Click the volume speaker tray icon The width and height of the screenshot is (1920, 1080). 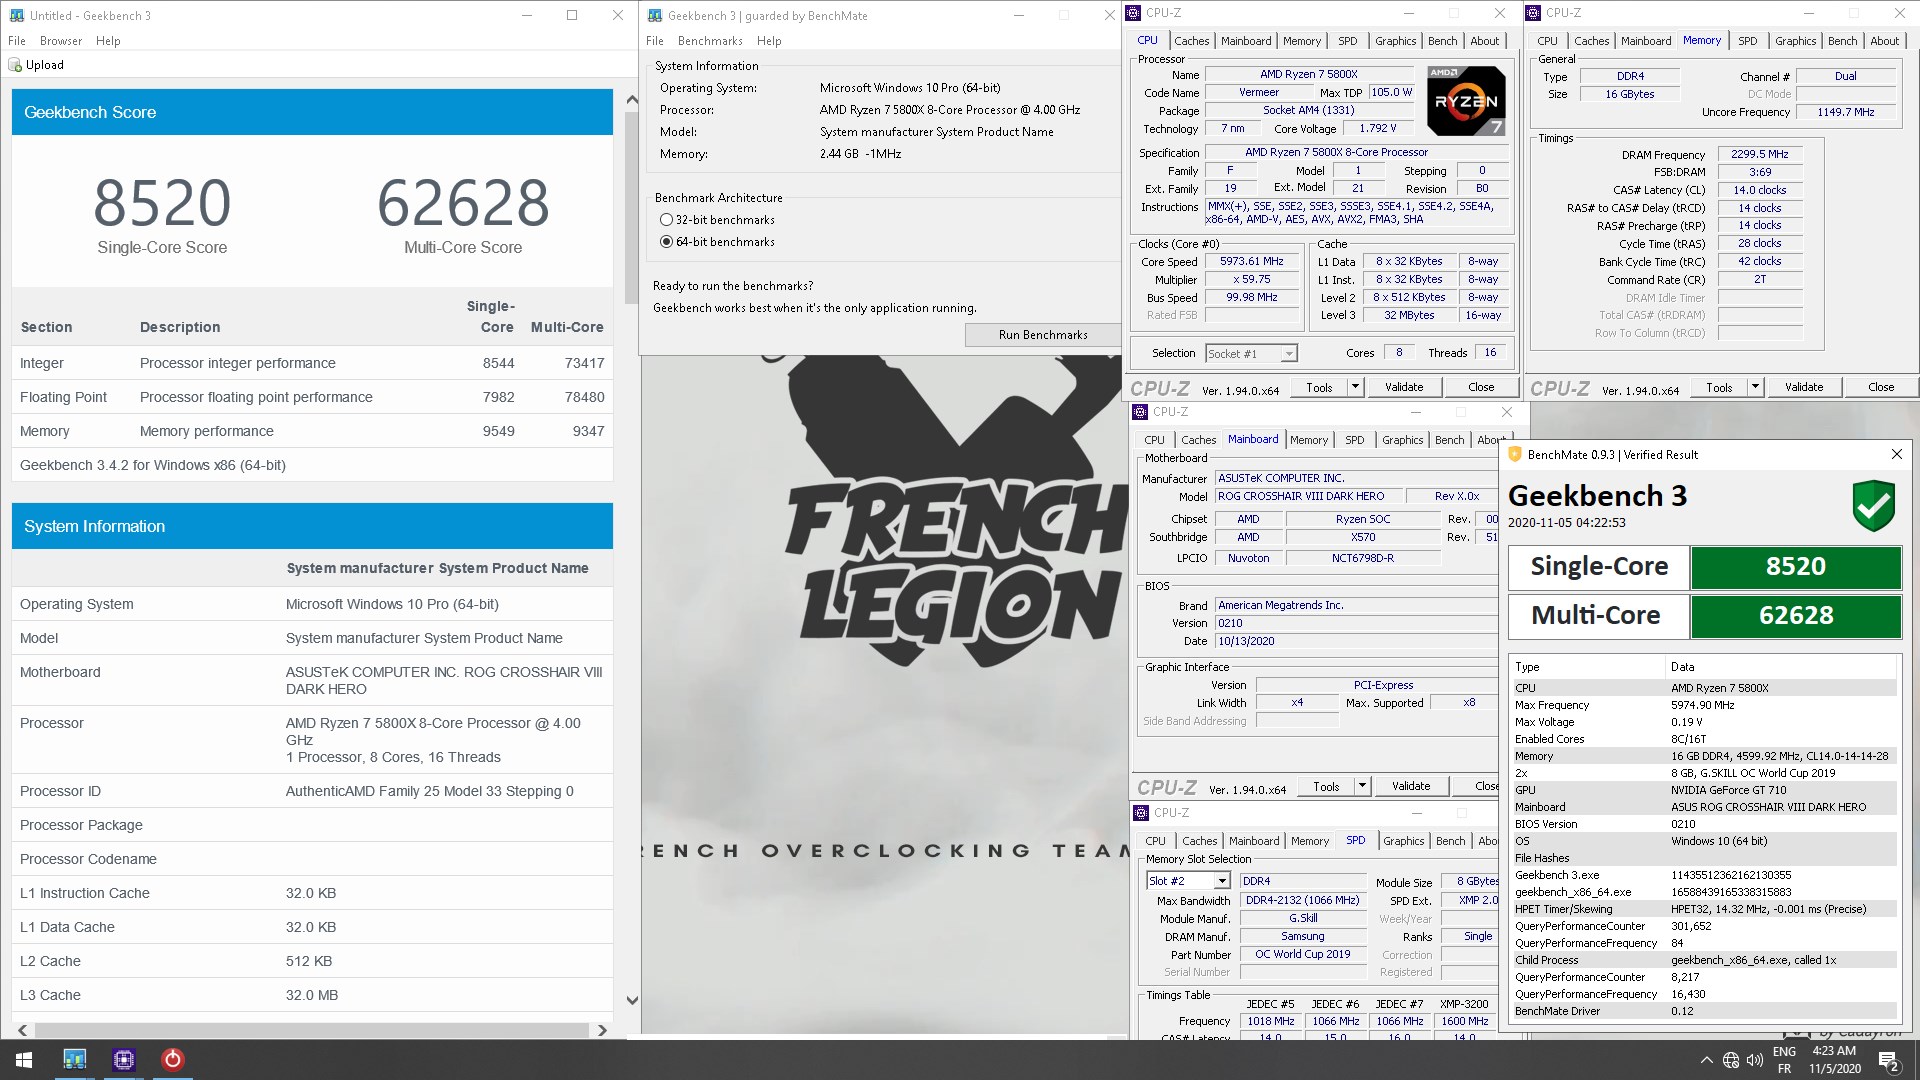[x=1755, y=1060]
